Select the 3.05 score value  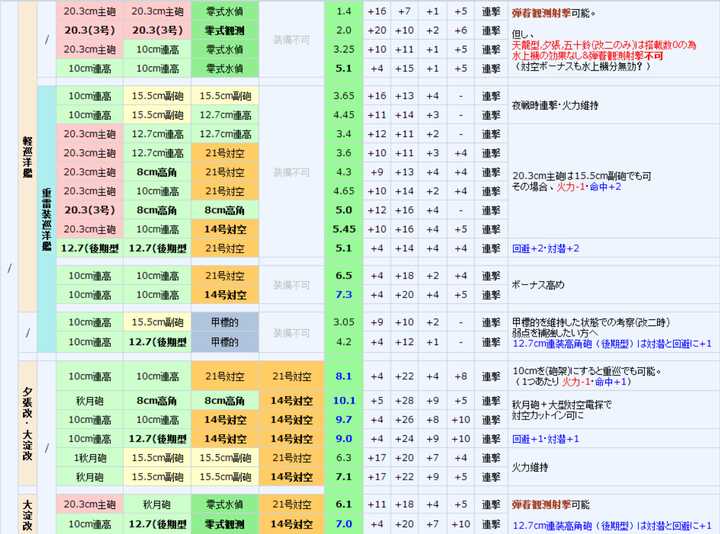tap(343, 322)
